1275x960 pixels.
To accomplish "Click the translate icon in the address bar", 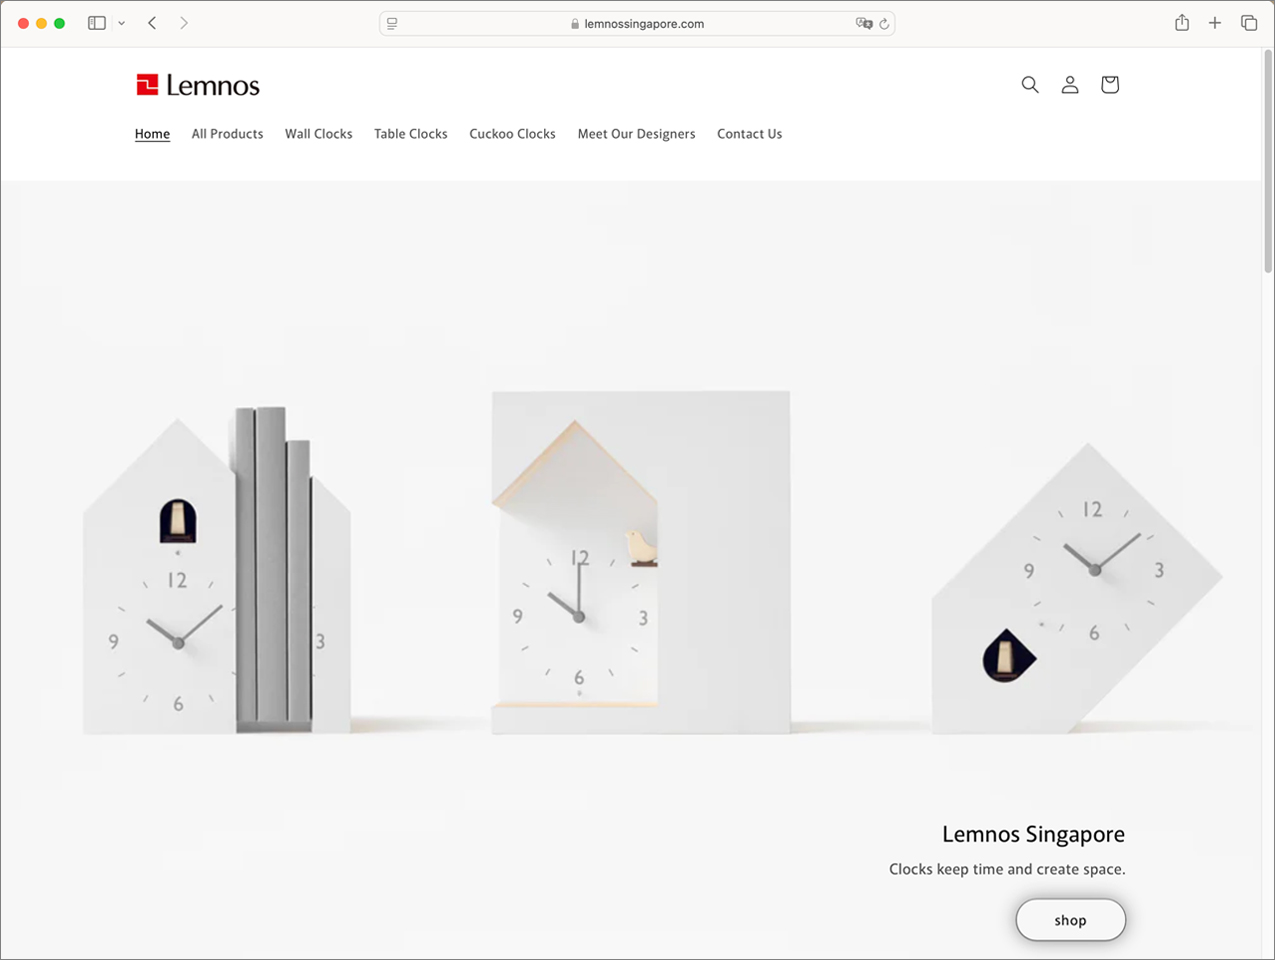I will click(864, 23).
